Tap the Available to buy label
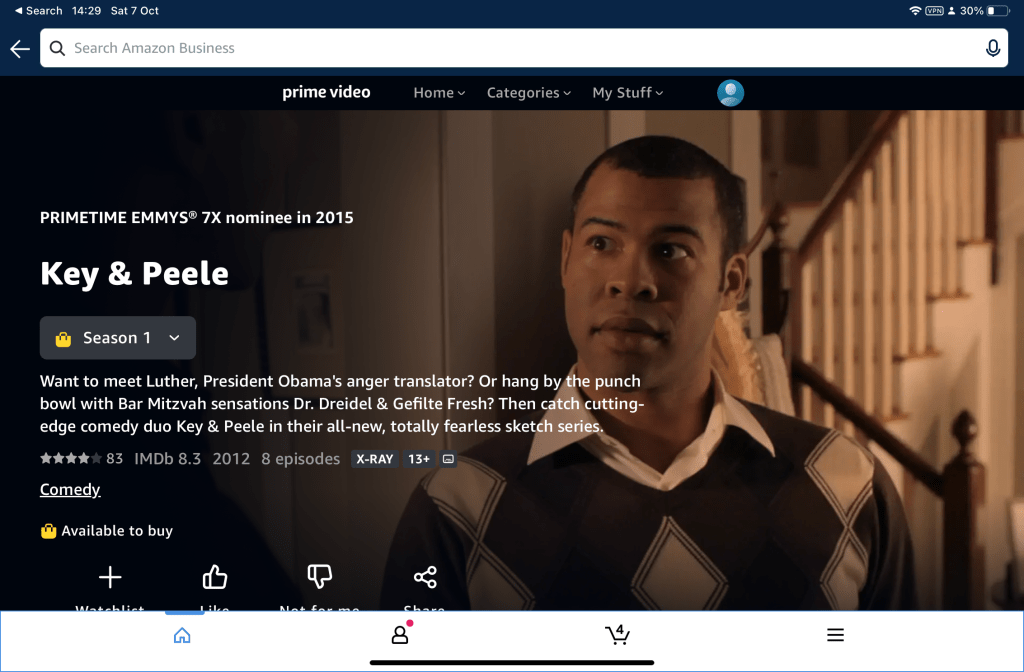The image size is (1024, 672). coord(106,531)
